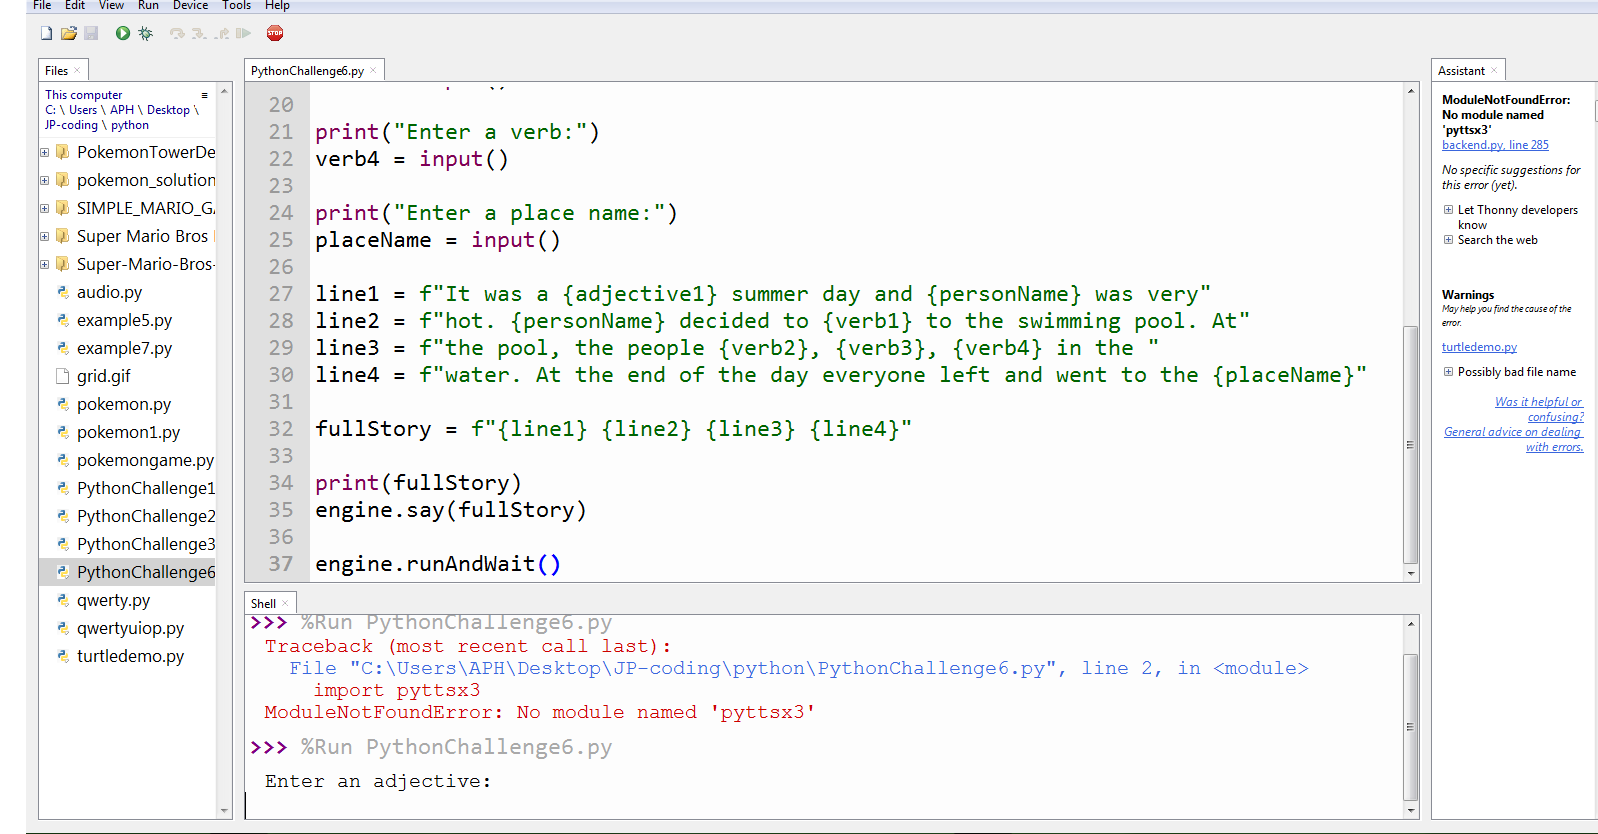Expand the PokemonTowerDe folder
The height and width of the screenshot is (834, 1598).
point(44,152)
